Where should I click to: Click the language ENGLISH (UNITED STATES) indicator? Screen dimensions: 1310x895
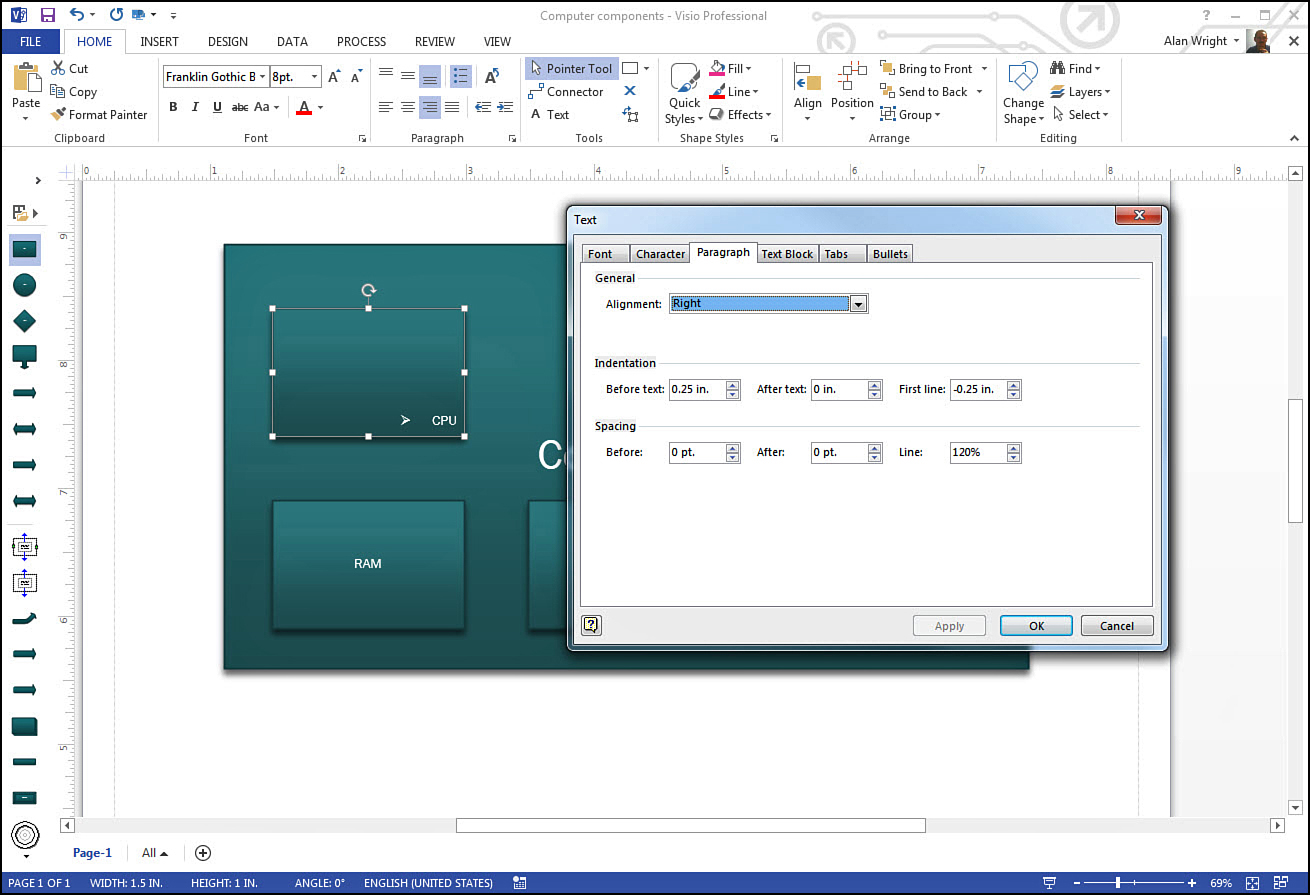428,883
